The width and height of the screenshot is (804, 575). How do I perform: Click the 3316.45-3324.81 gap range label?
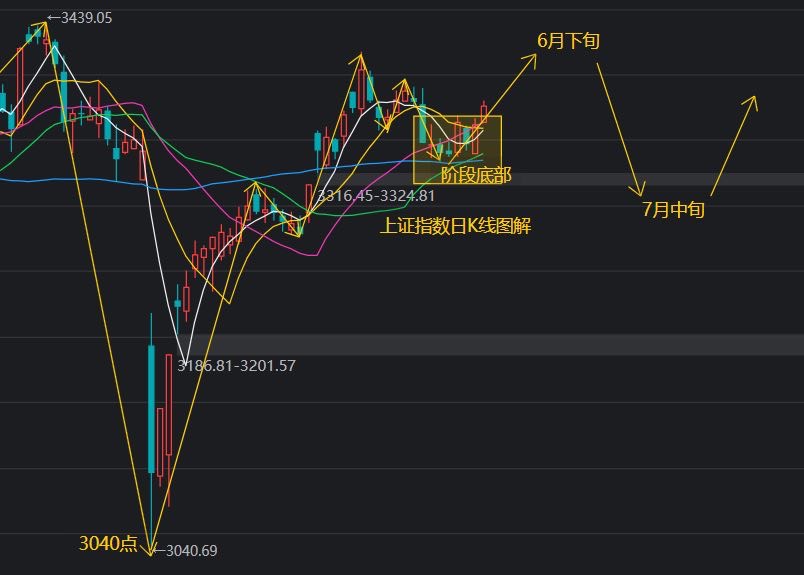tap(376, 195)
